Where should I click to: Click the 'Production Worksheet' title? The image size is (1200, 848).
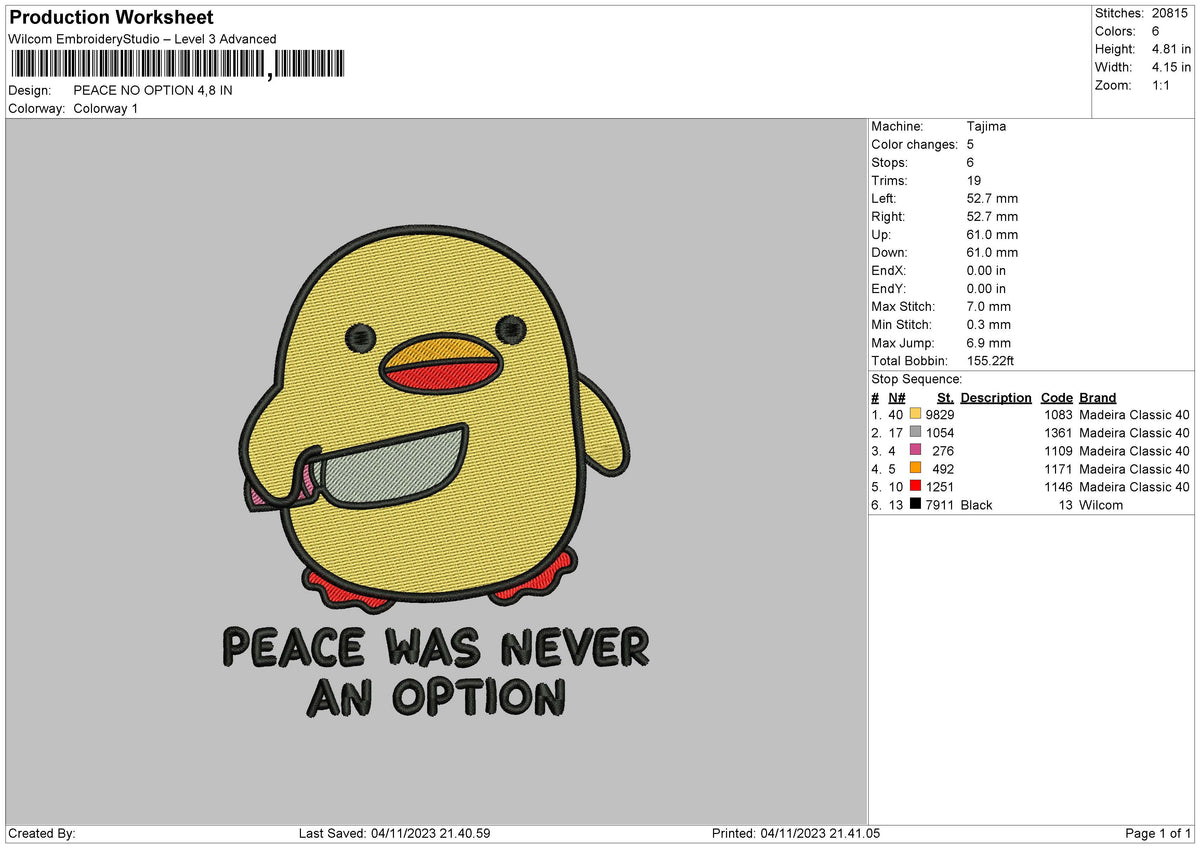pos(111,18)
